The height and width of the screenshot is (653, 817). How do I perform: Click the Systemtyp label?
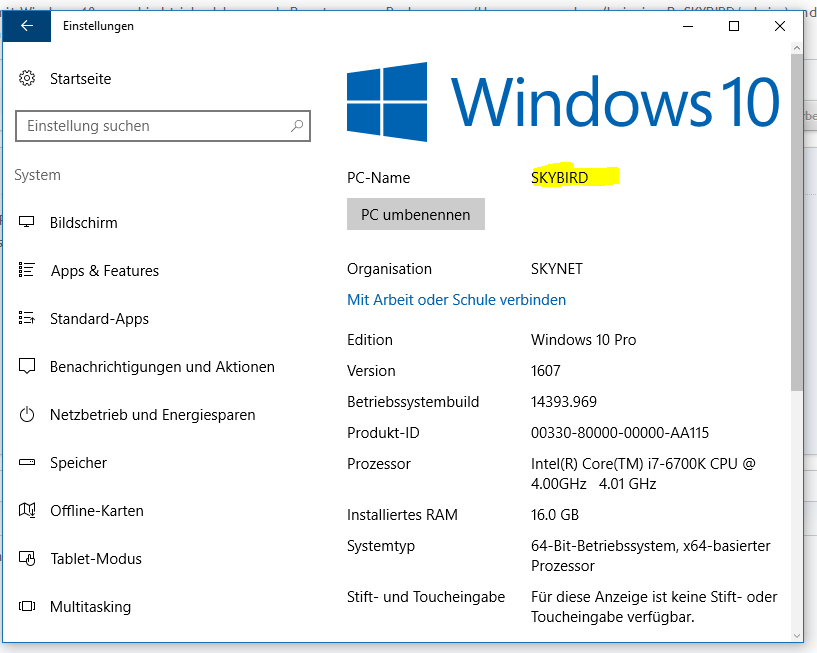[x=381, y=546]
